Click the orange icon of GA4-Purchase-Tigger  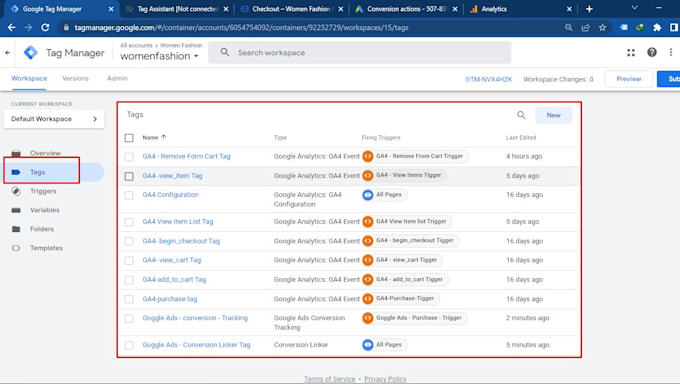pyautogui.click(x=368, y=299)
